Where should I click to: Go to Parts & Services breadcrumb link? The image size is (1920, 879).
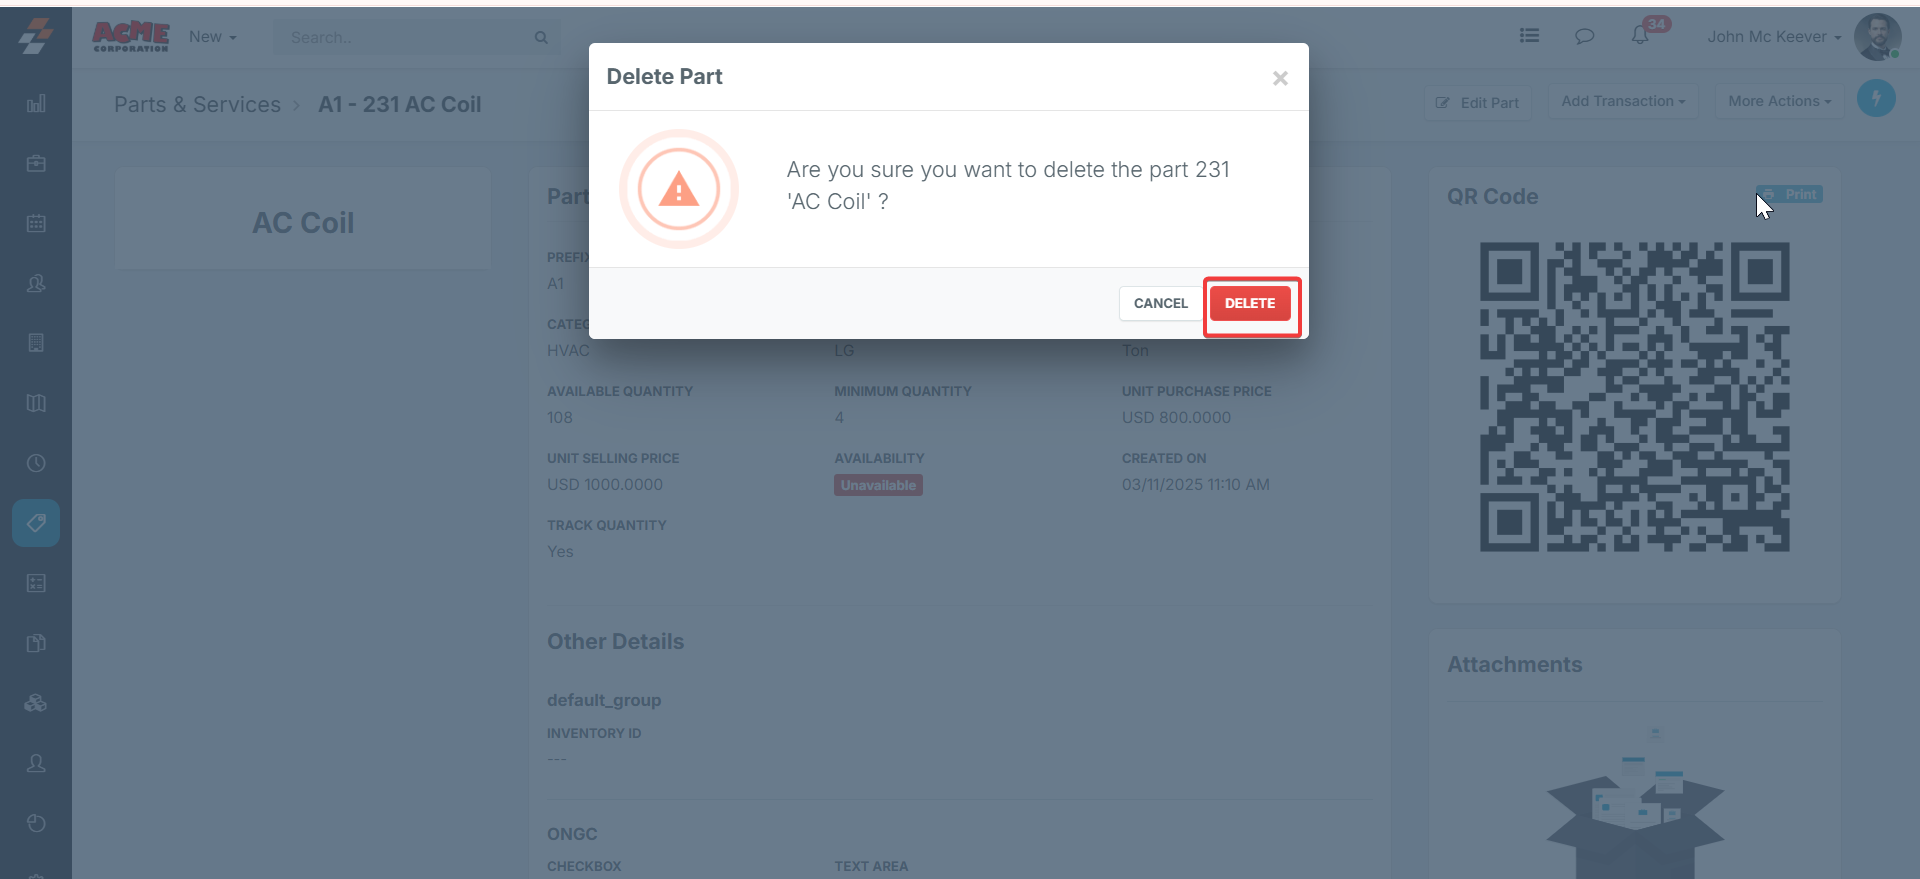(197, 104)
